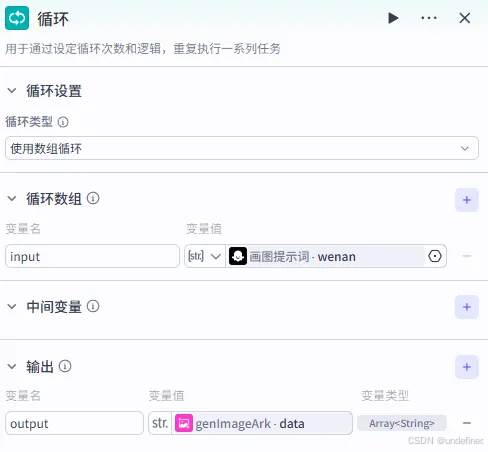Collapse the 循环设置 section
Viewport: 488px width, 452px height.
(x=12, y=91)
